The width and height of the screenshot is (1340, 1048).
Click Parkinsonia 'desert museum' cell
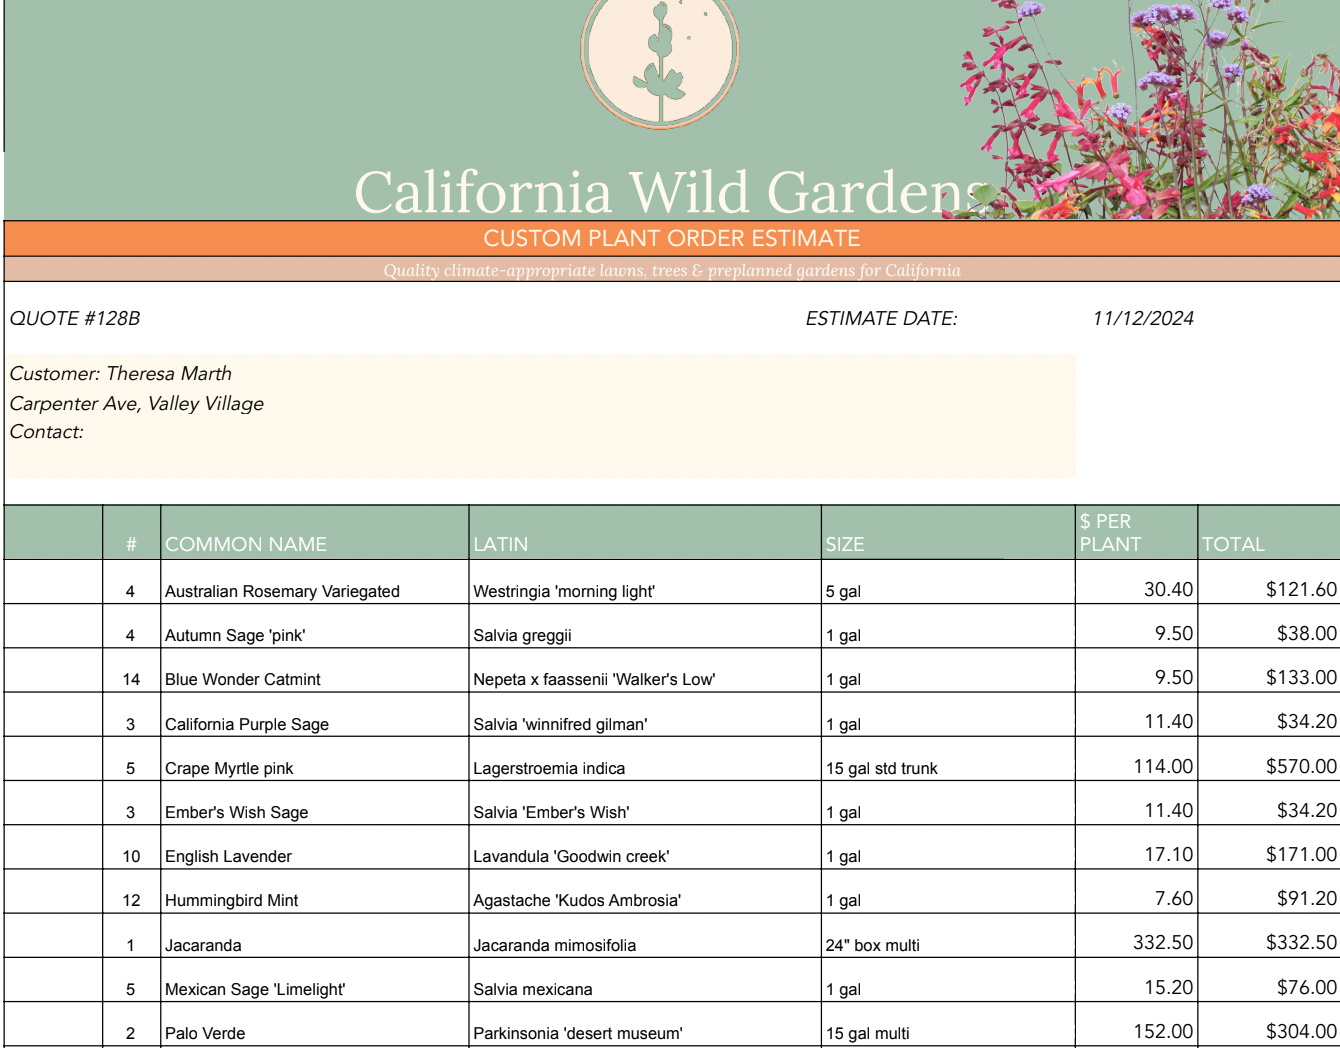coord(645,1024)
